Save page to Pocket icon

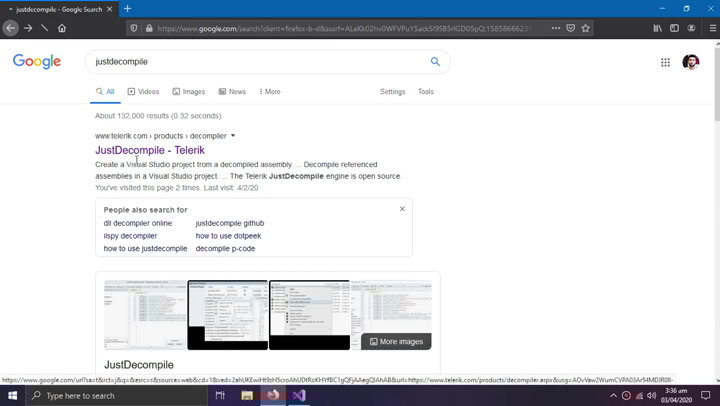point(570,28)
